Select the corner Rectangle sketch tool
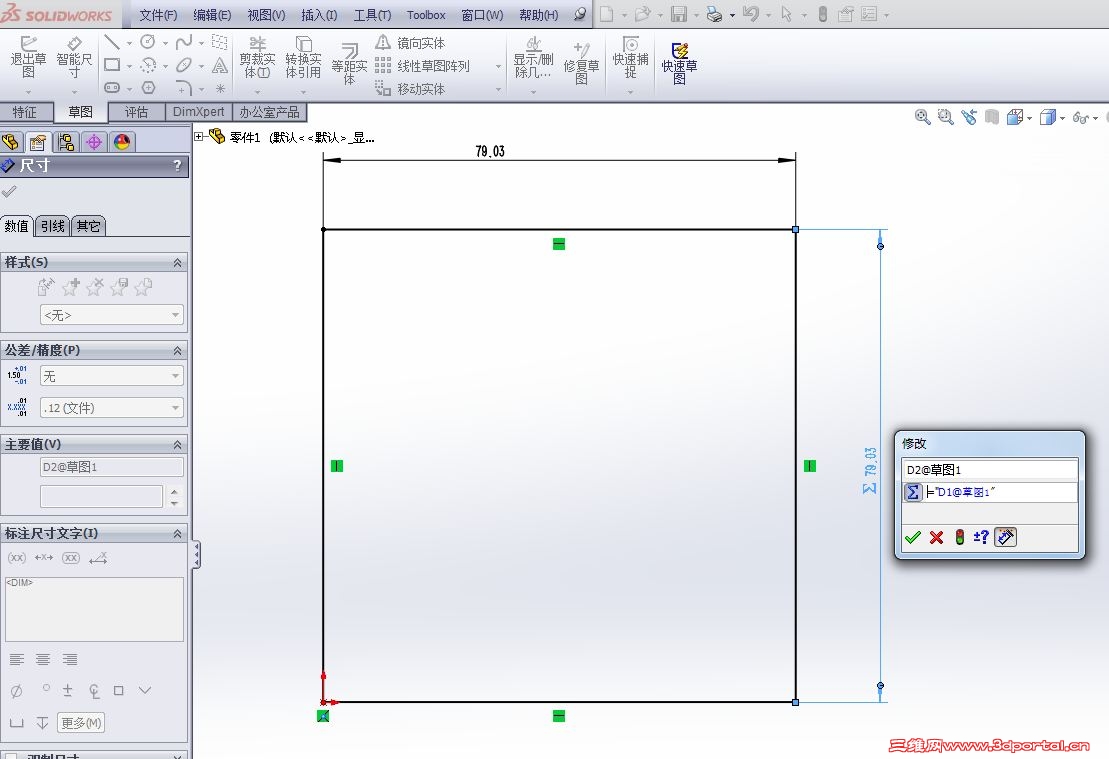This screenshot has width=1109, height=759. click(111, 65)
